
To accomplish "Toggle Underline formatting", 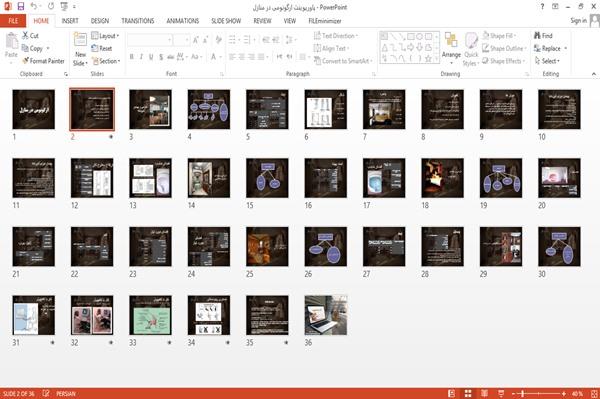I will click(151, 57).
